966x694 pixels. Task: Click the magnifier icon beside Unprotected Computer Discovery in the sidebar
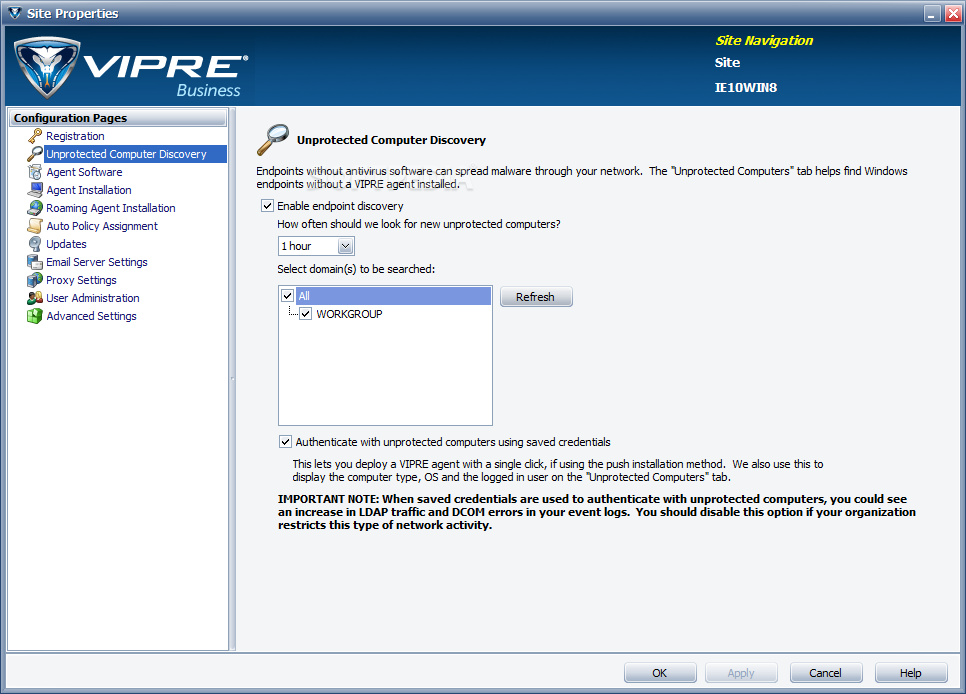35,154
